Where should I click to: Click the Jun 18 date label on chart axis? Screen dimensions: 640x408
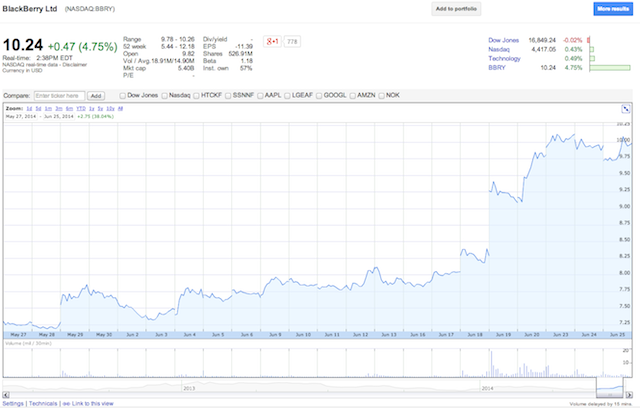[475, 335]
